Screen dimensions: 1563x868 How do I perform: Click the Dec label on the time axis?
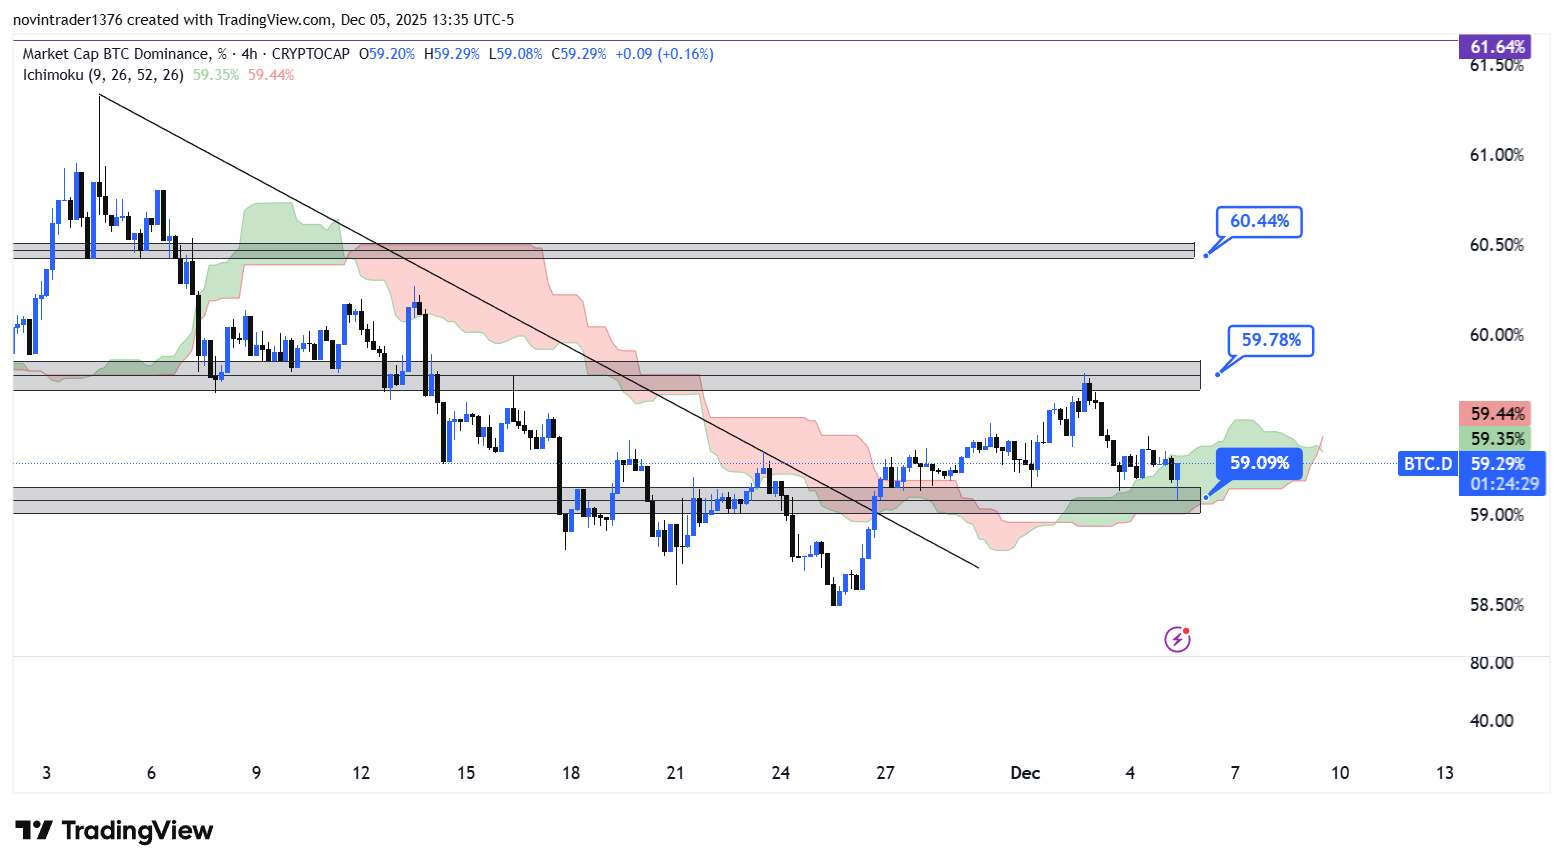click(1025, 773)
